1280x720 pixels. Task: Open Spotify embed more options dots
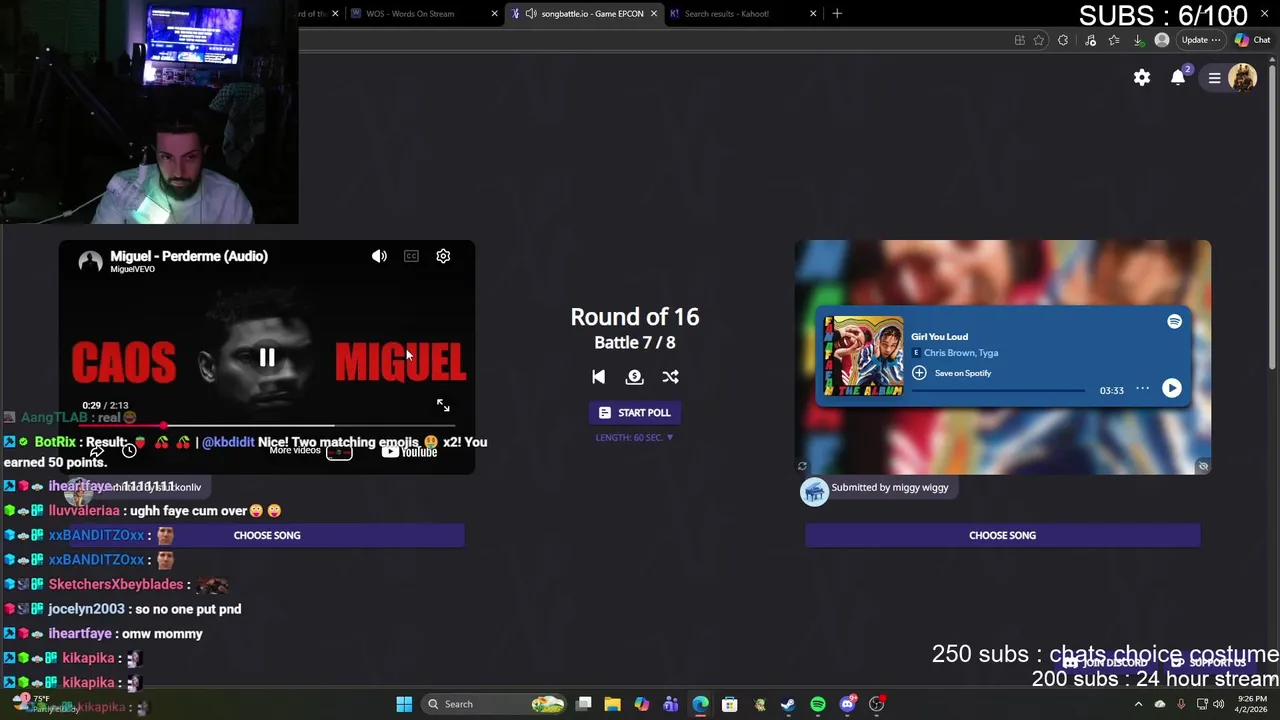tap(1142, 389)
